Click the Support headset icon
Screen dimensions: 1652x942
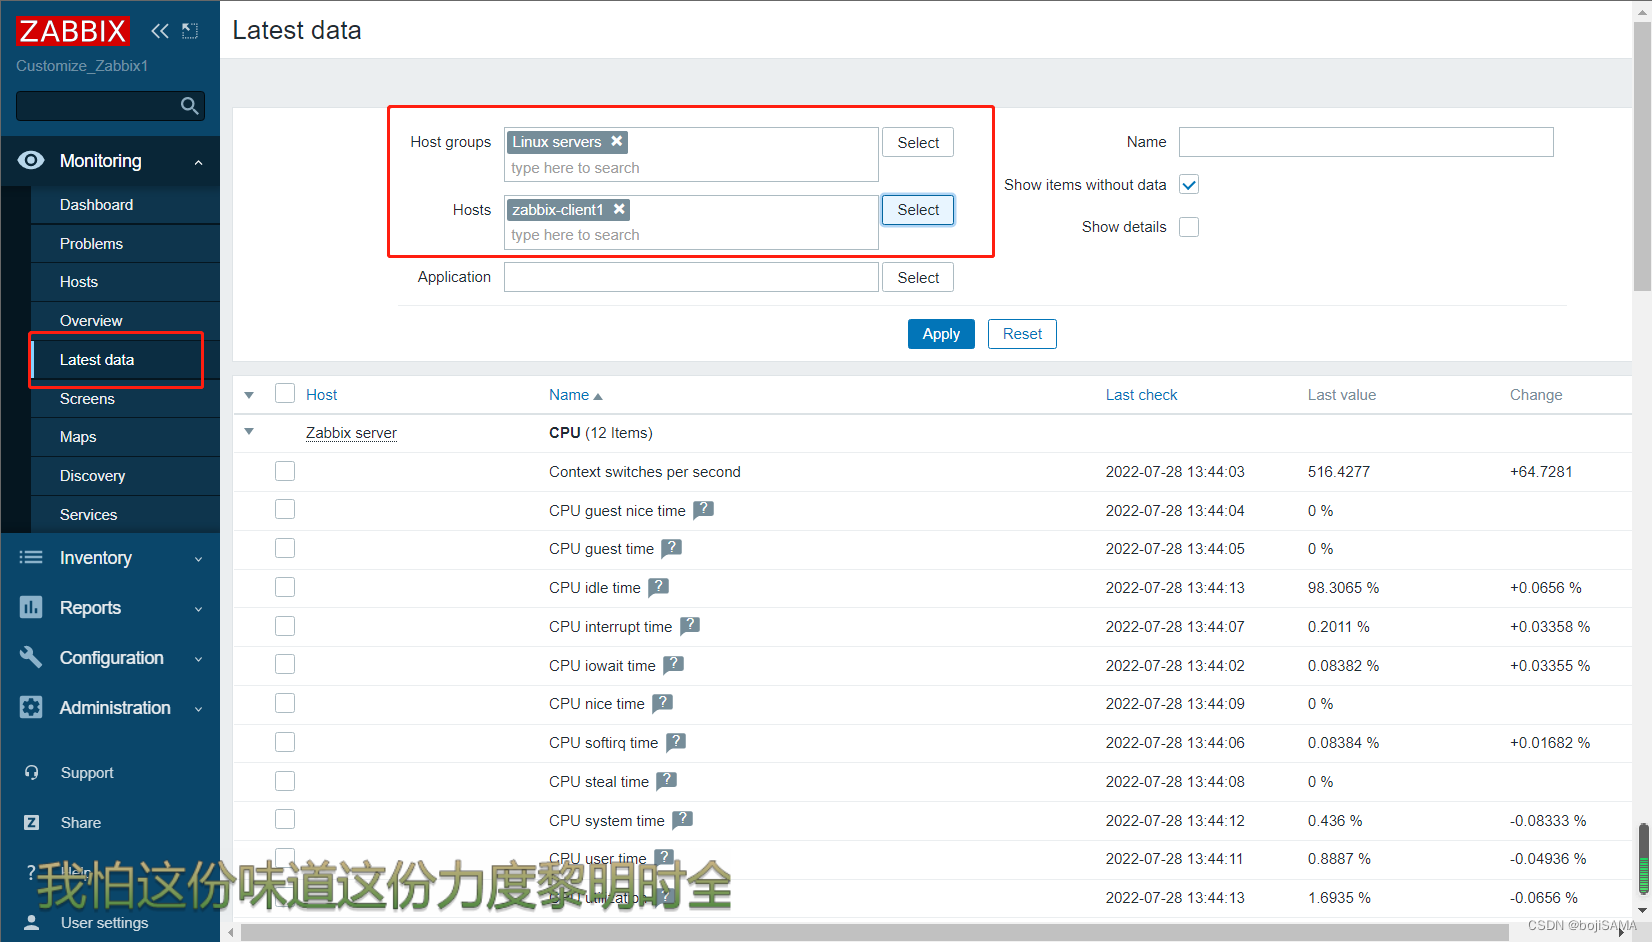(32, 773)
